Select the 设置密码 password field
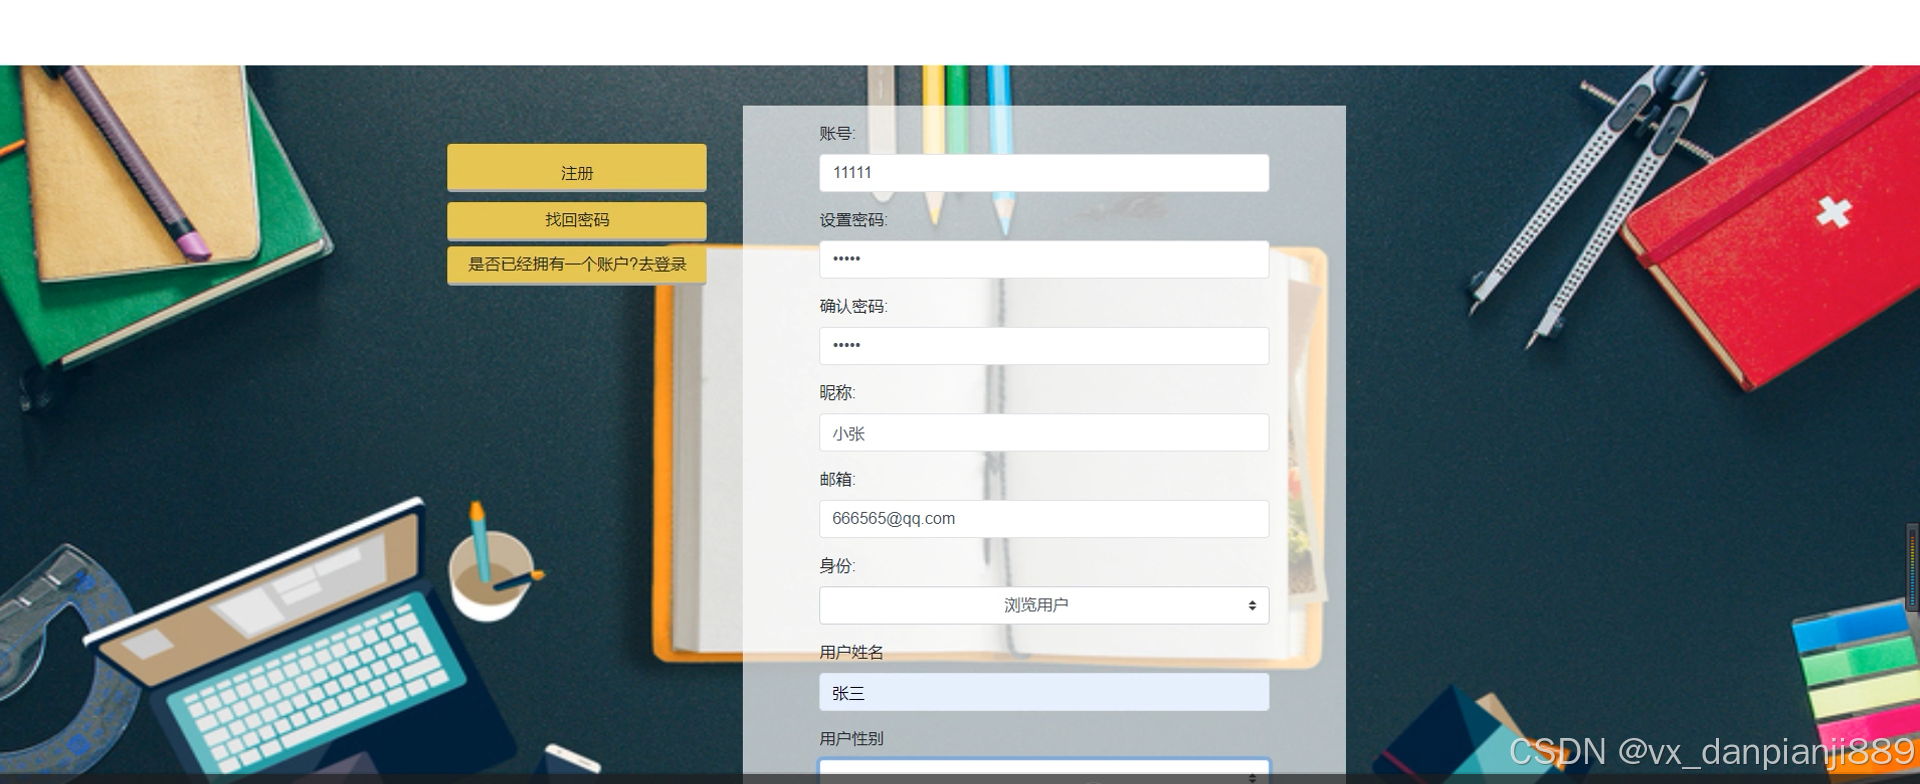 coord(1044,259)
